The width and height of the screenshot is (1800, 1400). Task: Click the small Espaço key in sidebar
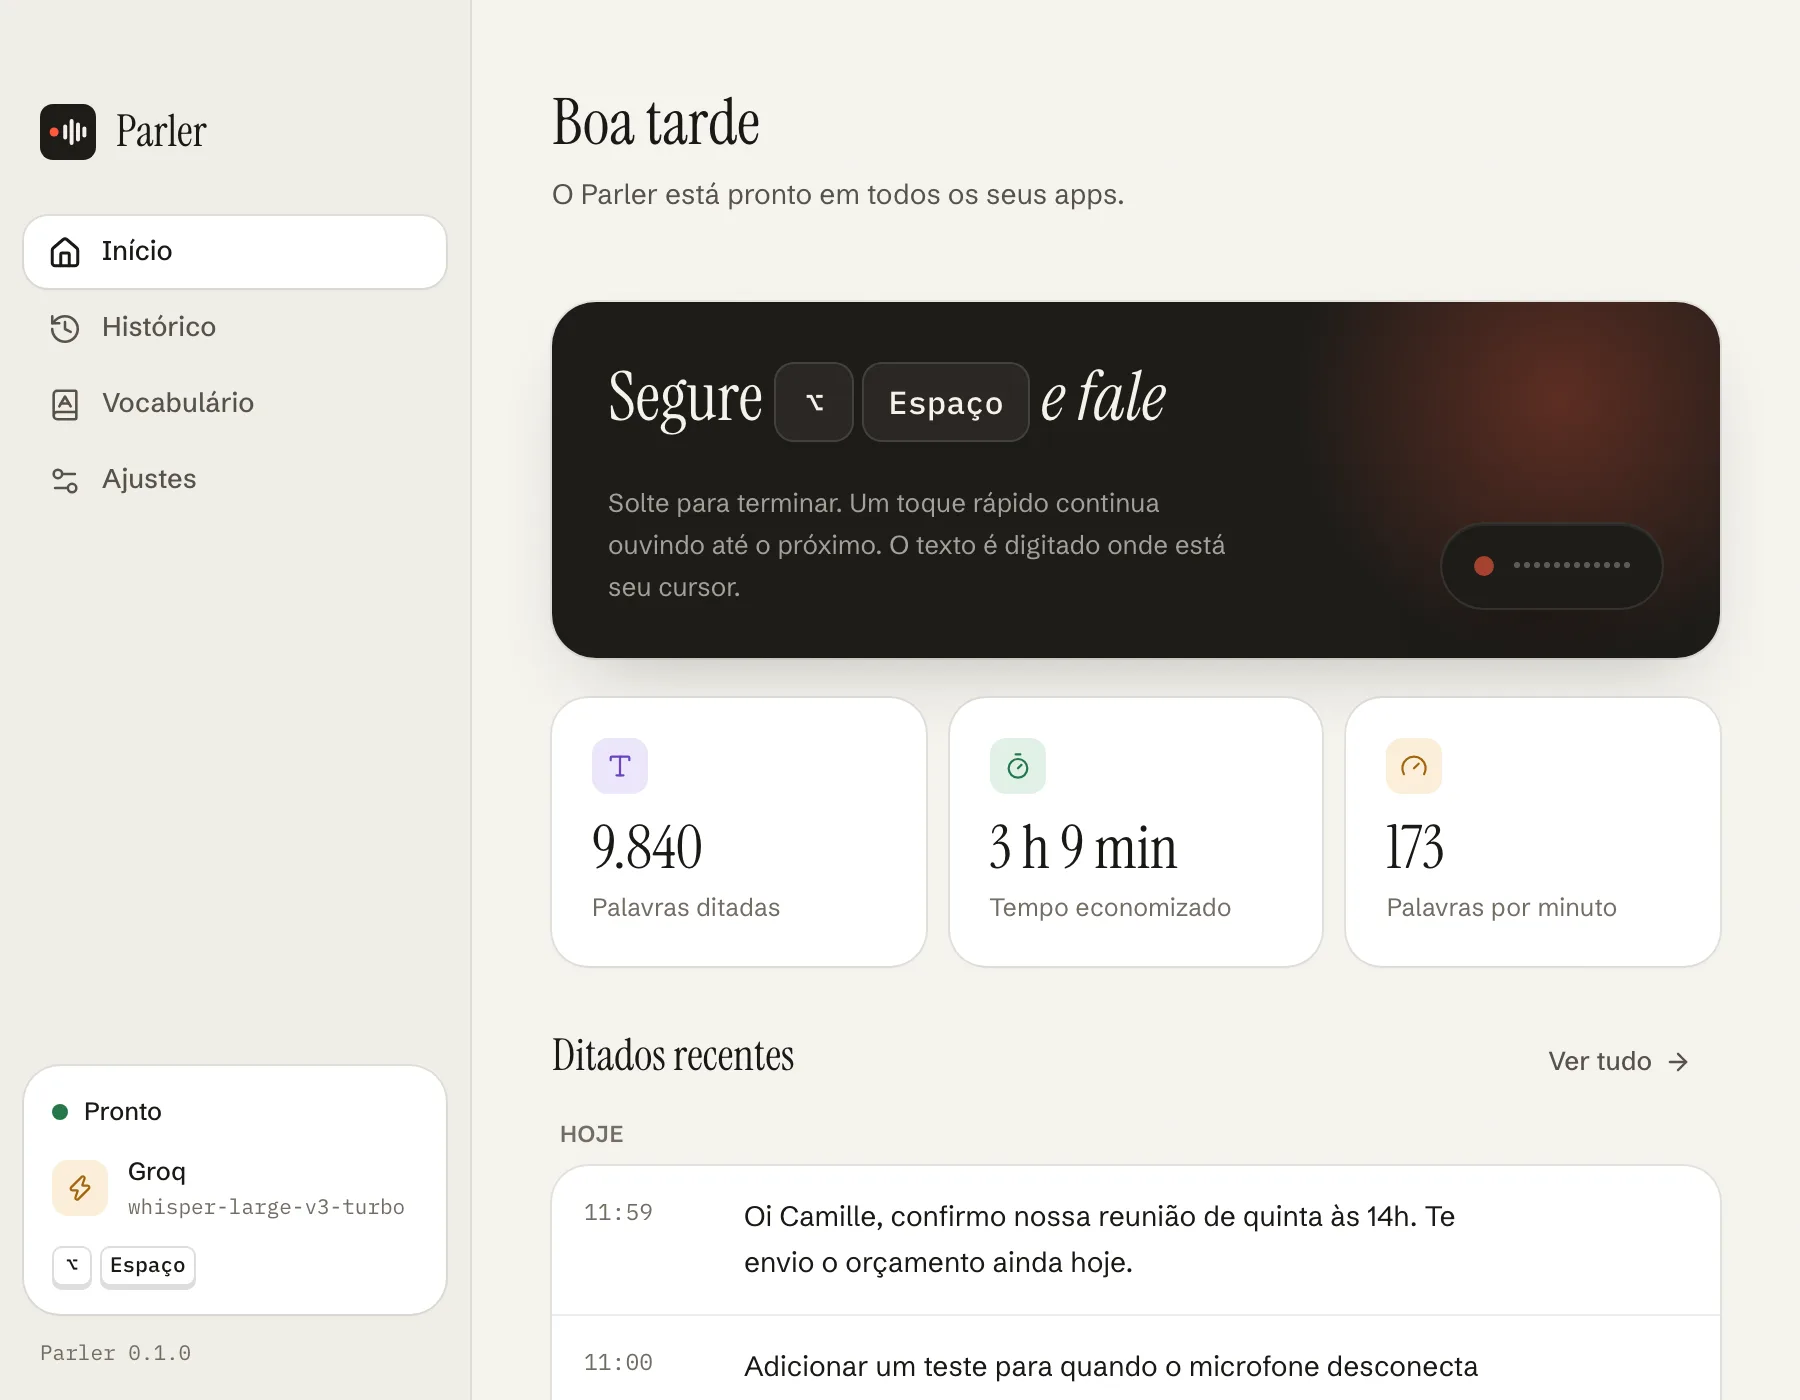coord(148,1266)
